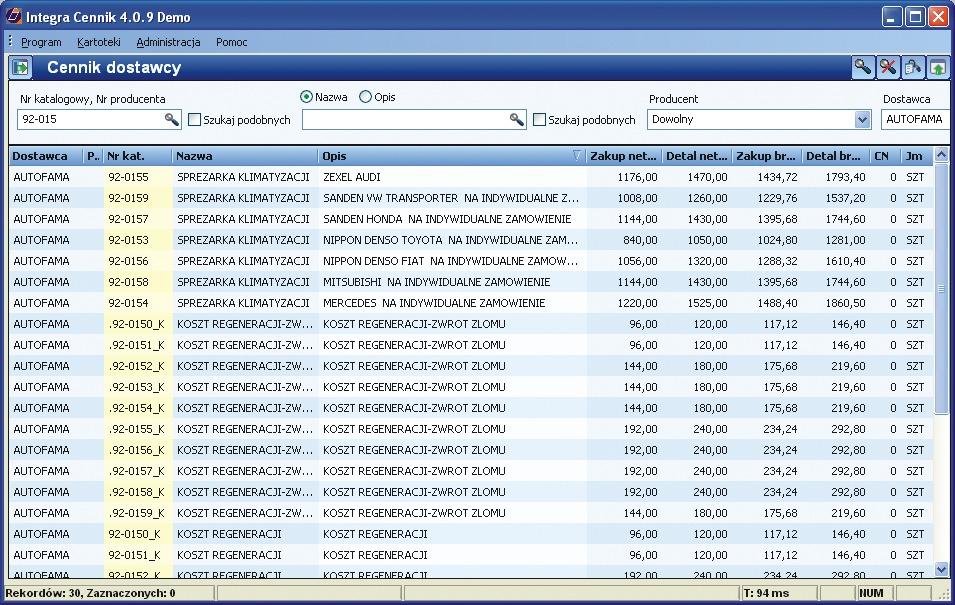
Task: Click the clear search crossed-magnifier icon
Action: [887, 67]
